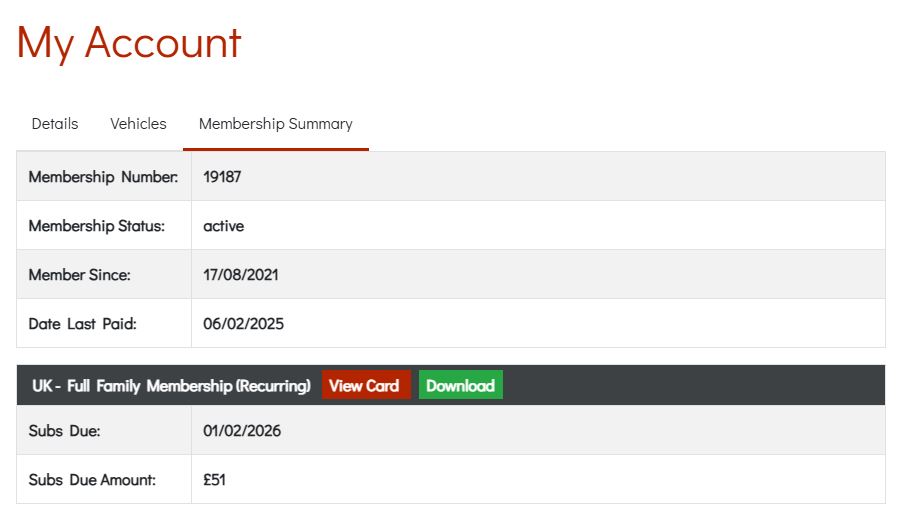Click the Member Since label
Screen dimensions: 900x517
click(x=80, y=275)
